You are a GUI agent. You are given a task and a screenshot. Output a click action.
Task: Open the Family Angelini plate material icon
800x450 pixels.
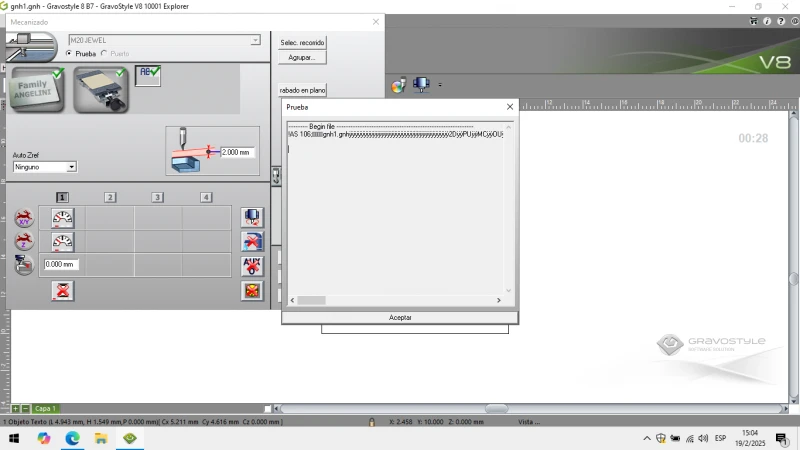[37, 90]
